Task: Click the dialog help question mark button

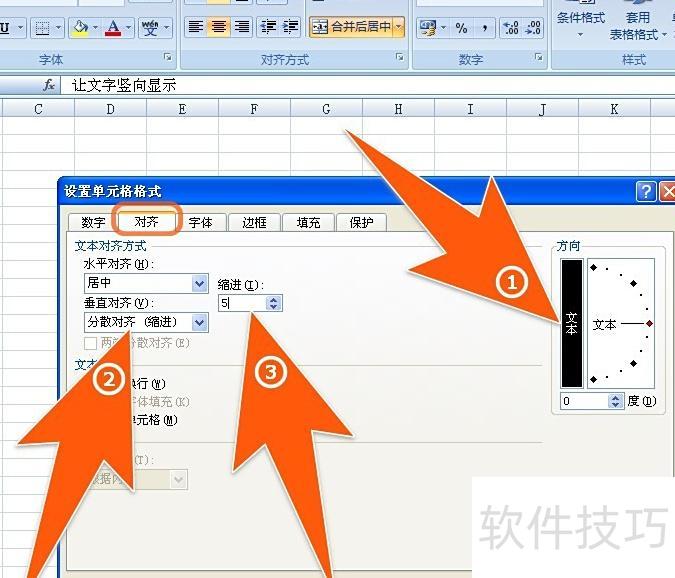Action: (646, 192)
